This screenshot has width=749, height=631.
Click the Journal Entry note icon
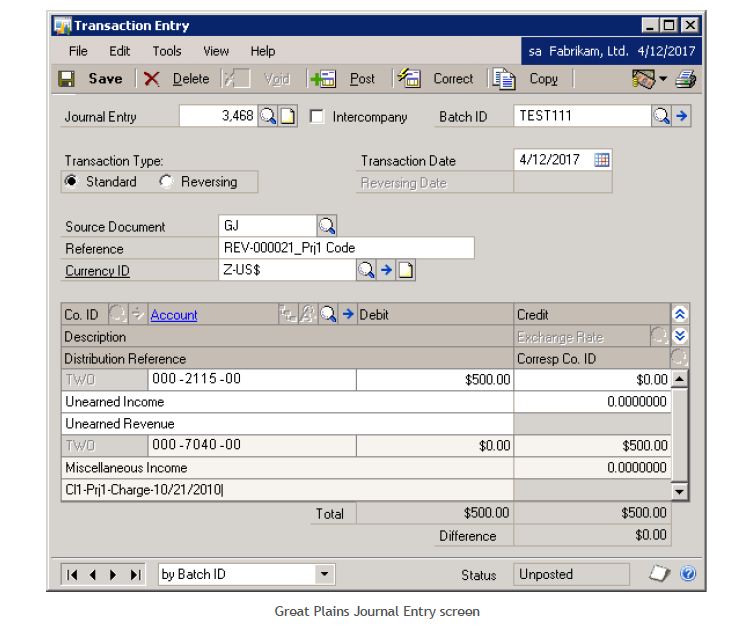288,116
